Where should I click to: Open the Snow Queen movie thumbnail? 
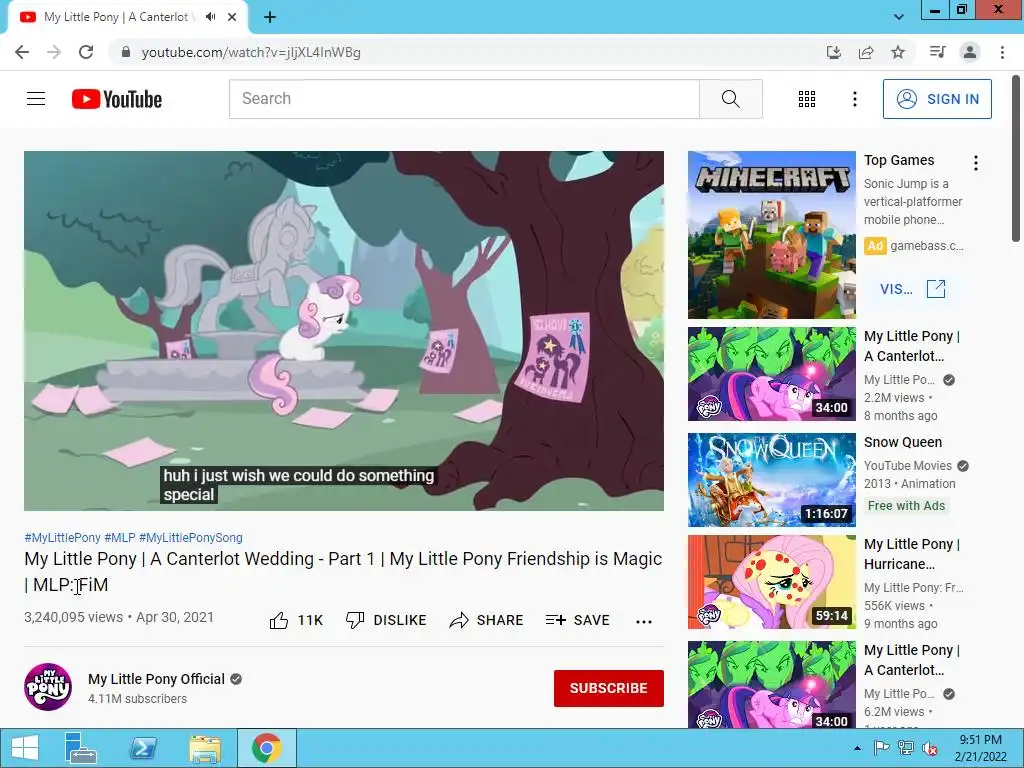[x=771, y=479]
